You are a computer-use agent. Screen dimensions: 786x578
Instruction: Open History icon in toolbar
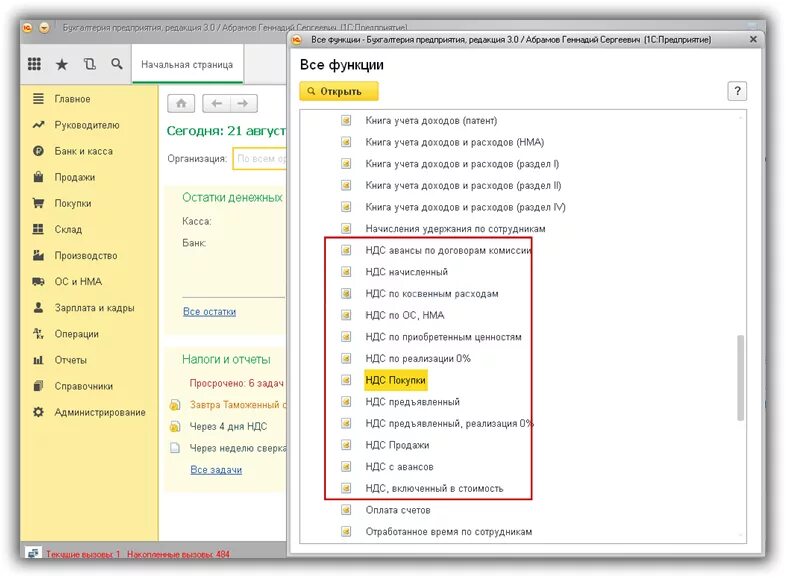90,64
